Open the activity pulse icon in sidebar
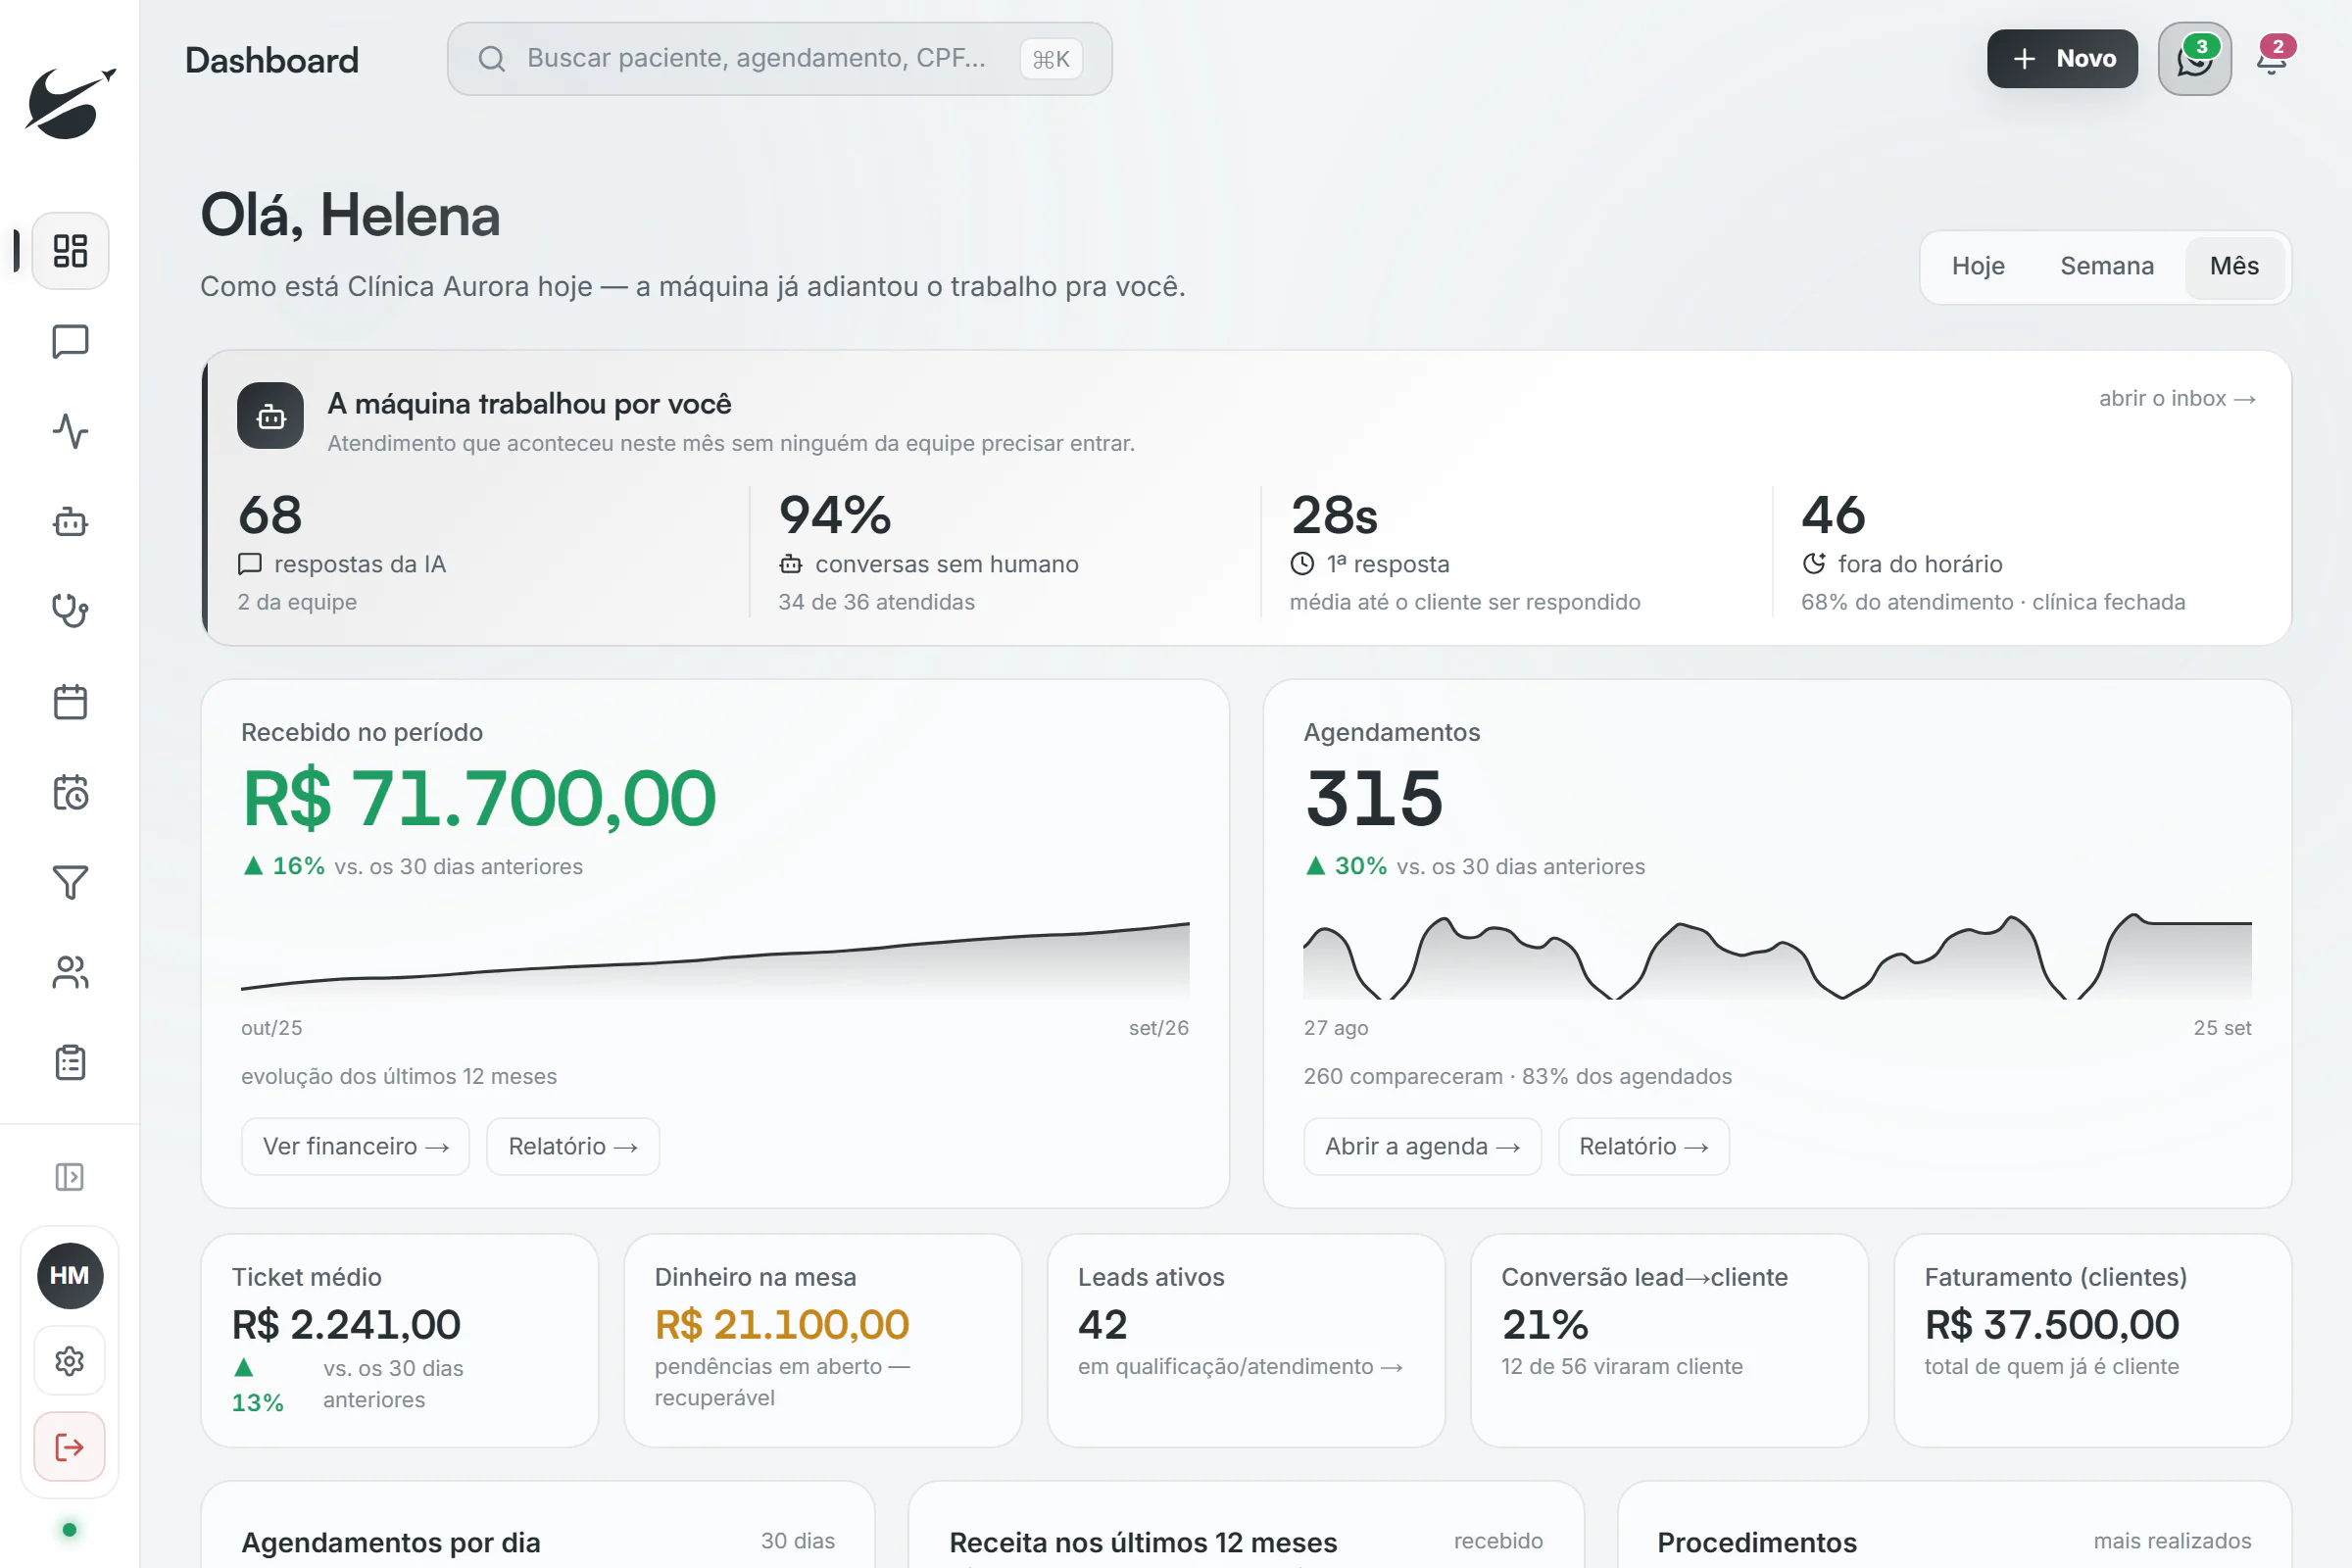Image resolution: width=2352 pixels, height=1568 pixels. coord(70,432)
